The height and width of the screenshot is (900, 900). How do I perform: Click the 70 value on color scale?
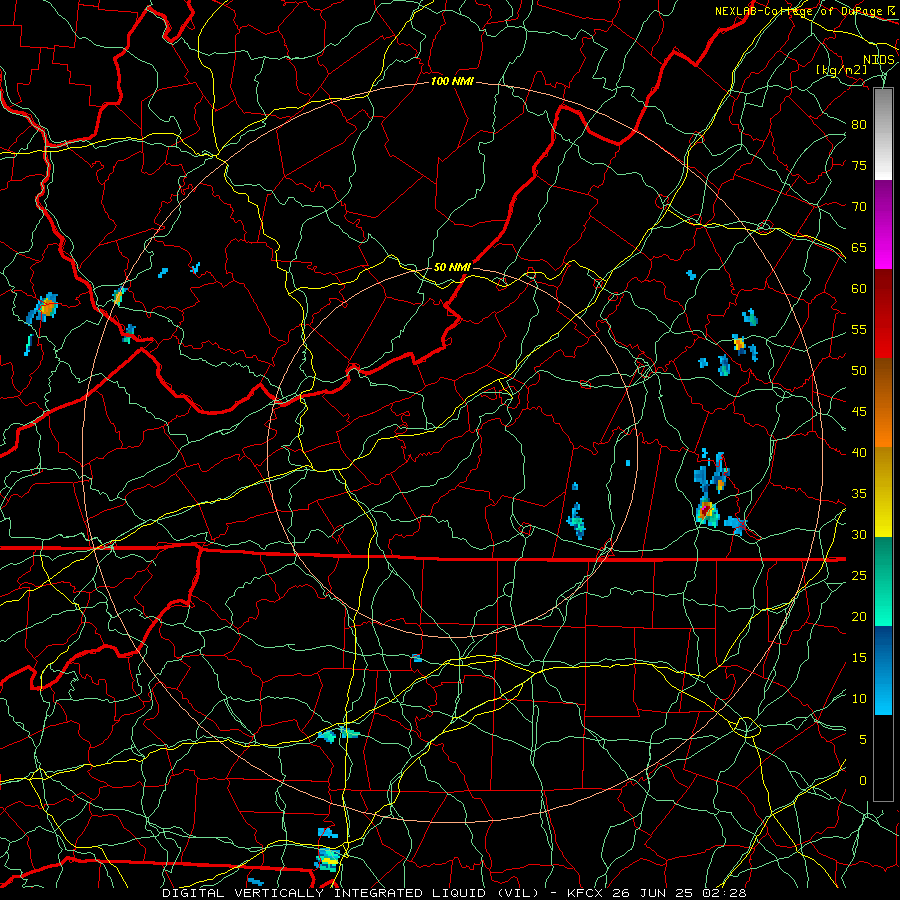859,207
